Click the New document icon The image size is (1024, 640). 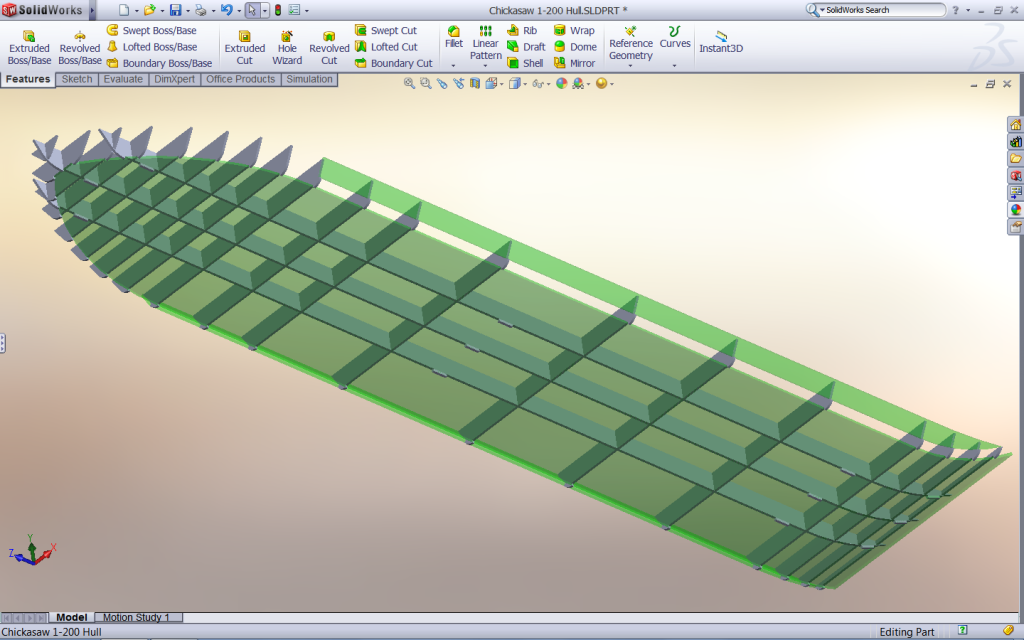(x=124, y=10)
